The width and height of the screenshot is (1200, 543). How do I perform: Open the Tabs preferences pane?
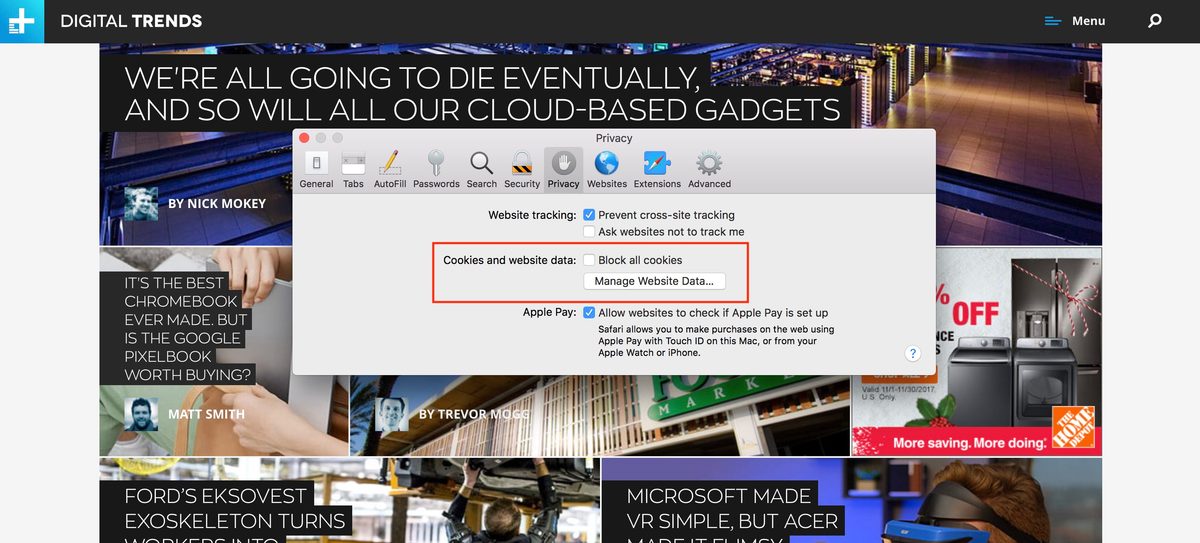[x=353, y=168]
